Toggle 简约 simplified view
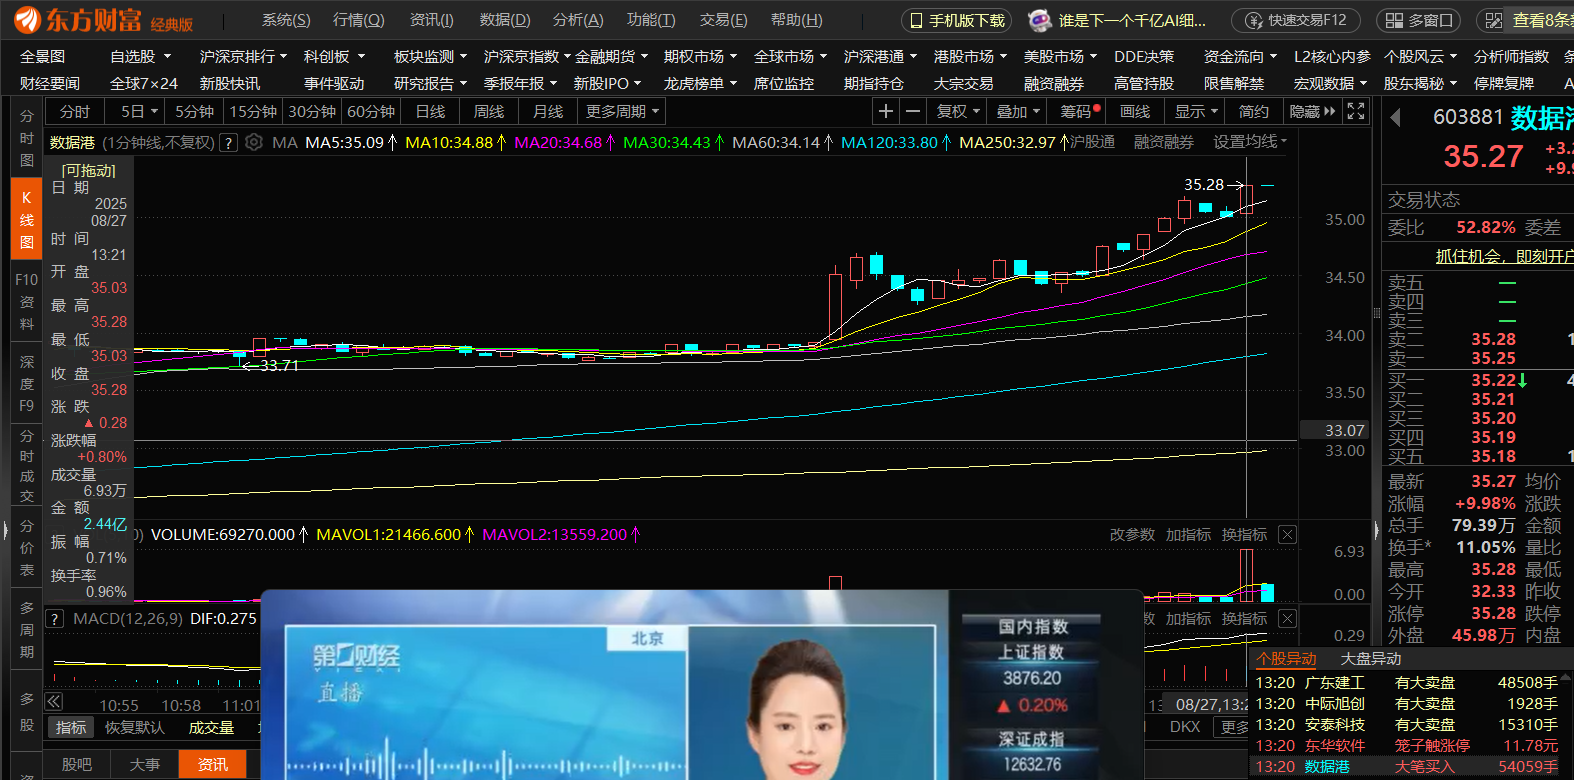Image resolution: width=1574 pixels, height=780 pixels. tap(1254, 111)
